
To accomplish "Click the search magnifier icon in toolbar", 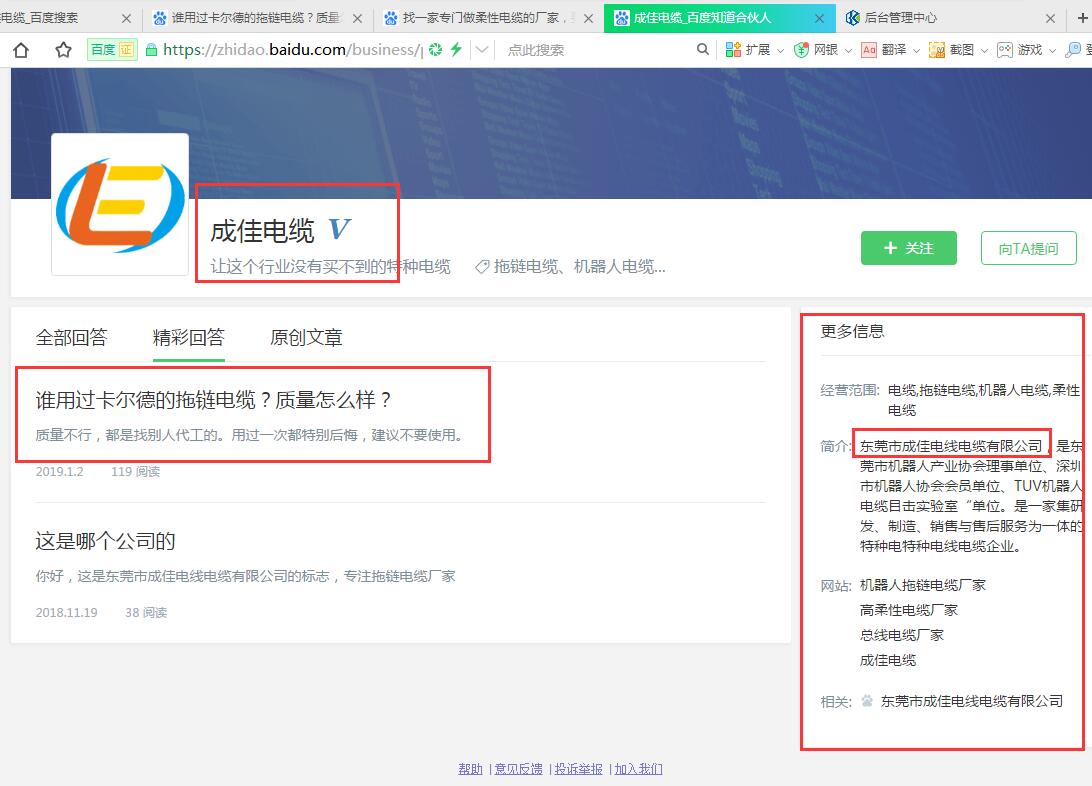I will tap(703, 50).
